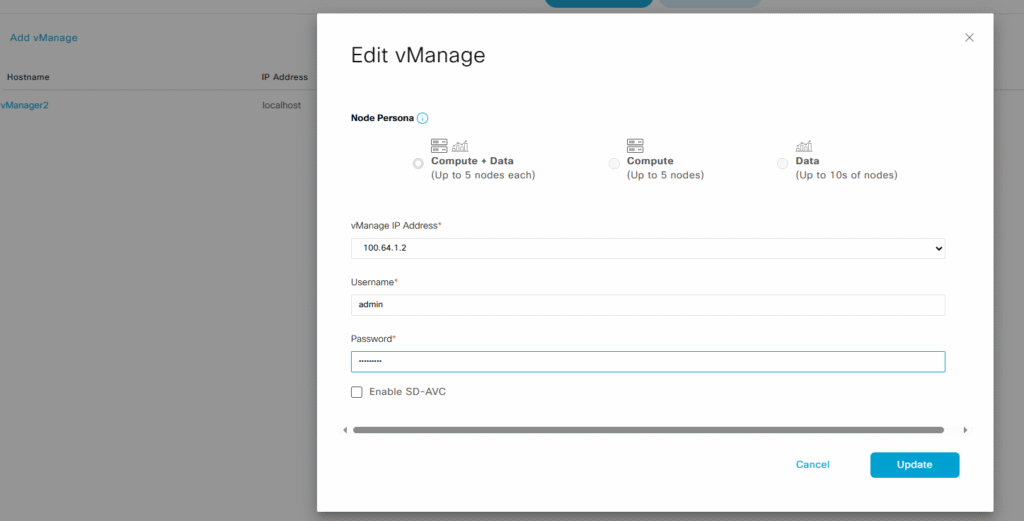1024x521 pixels.
Task: Close the Edit vManage dialog
Action: click(968, 38)
